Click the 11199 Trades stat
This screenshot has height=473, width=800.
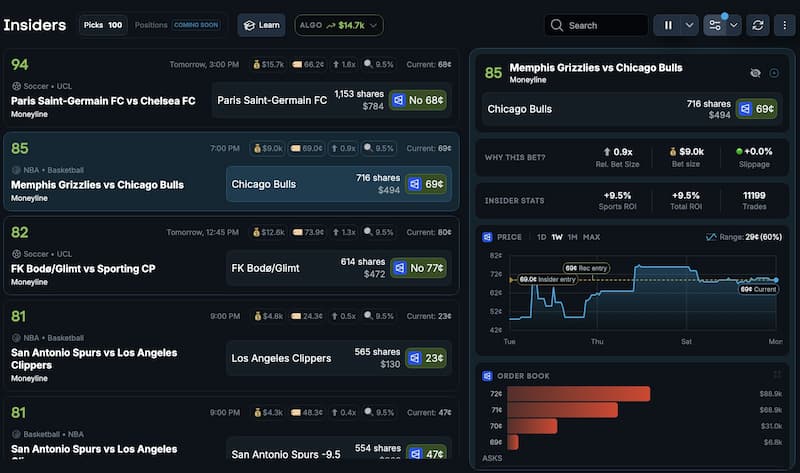(x=754, y=201)
